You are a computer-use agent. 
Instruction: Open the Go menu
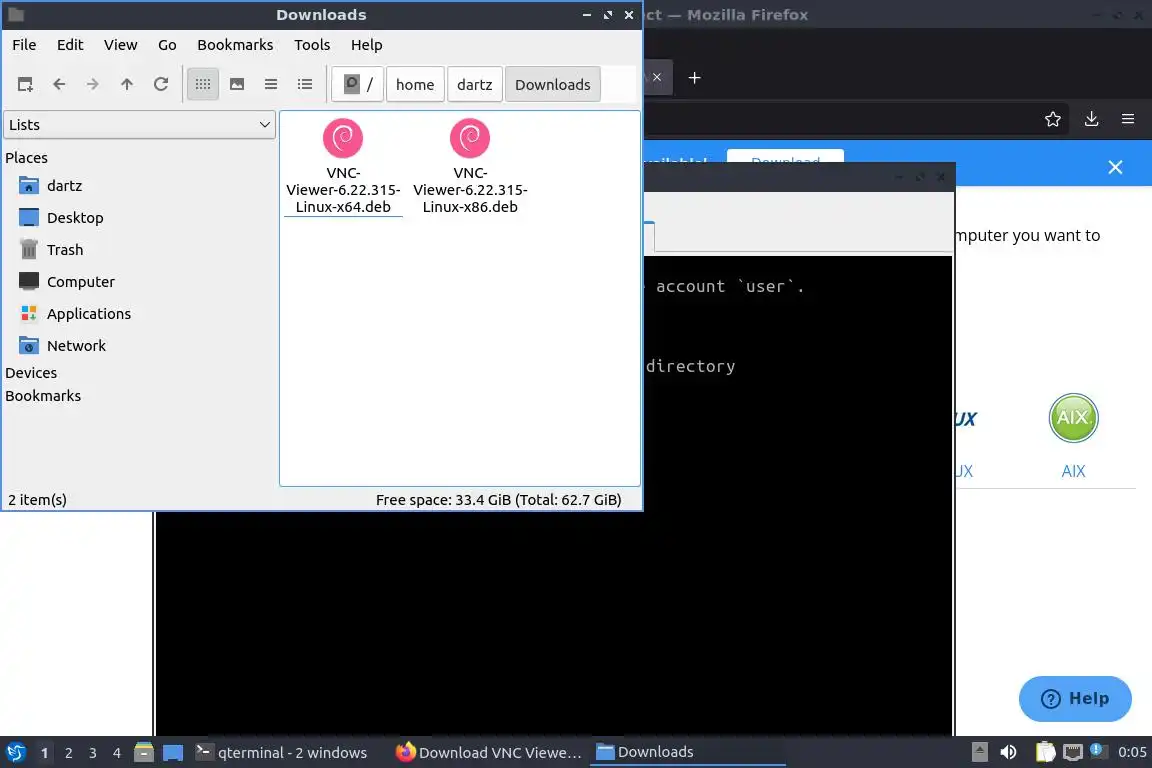(x=167, y=45)
